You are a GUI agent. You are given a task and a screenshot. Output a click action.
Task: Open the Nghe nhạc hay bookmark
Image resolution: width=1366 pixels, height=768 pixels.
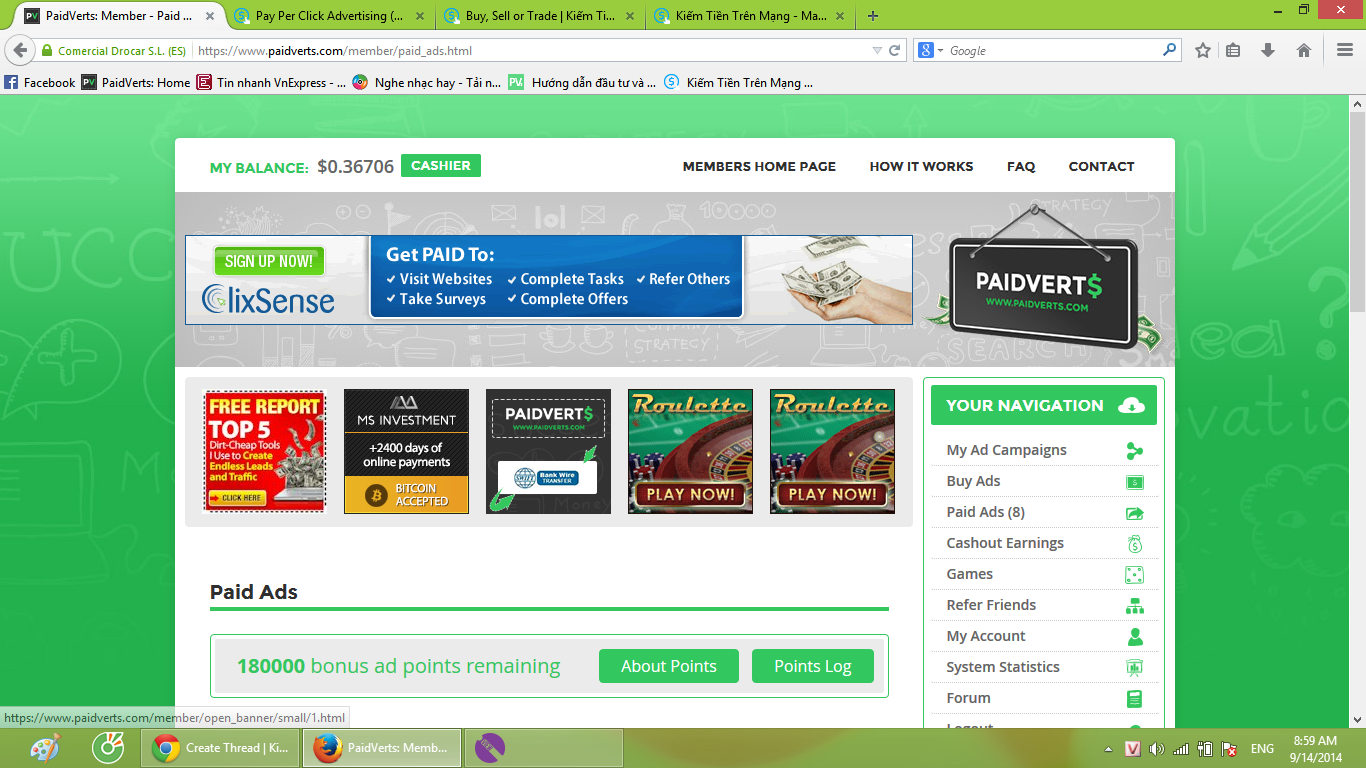pos(427,83)
